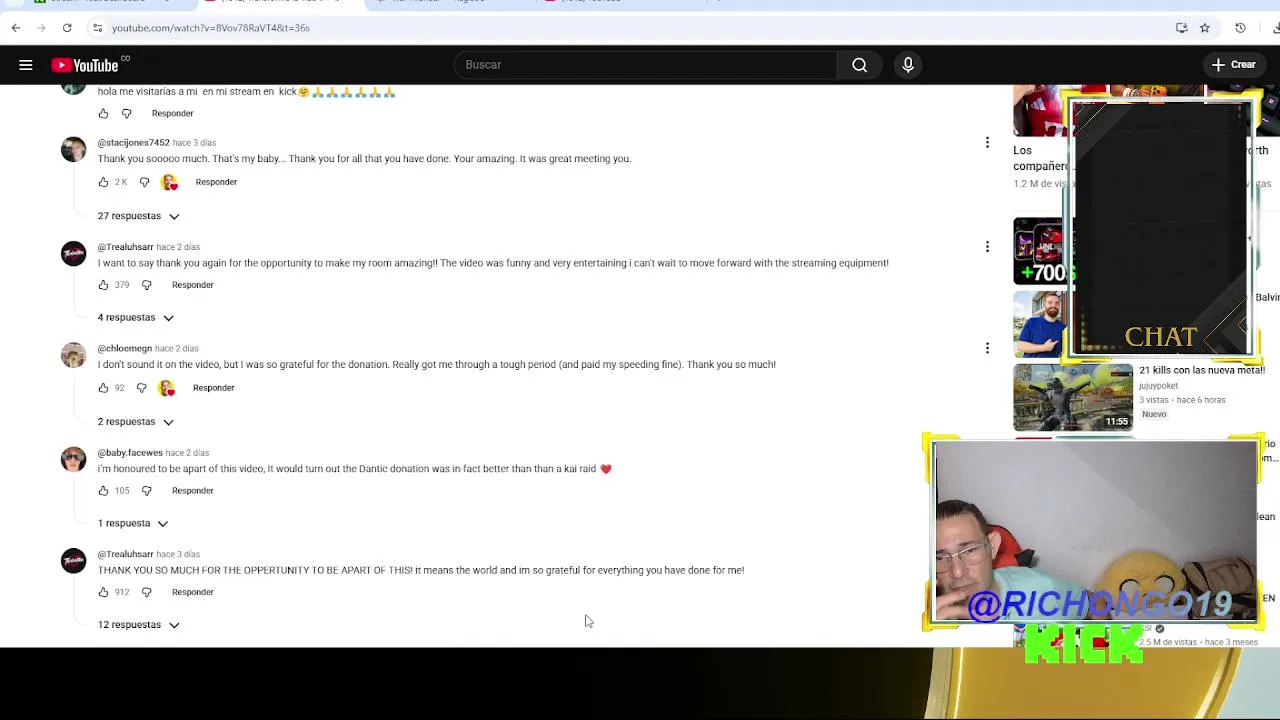Dislike the @chloemegn comment
Viewport: 1280px width, 720px height.
141,388
